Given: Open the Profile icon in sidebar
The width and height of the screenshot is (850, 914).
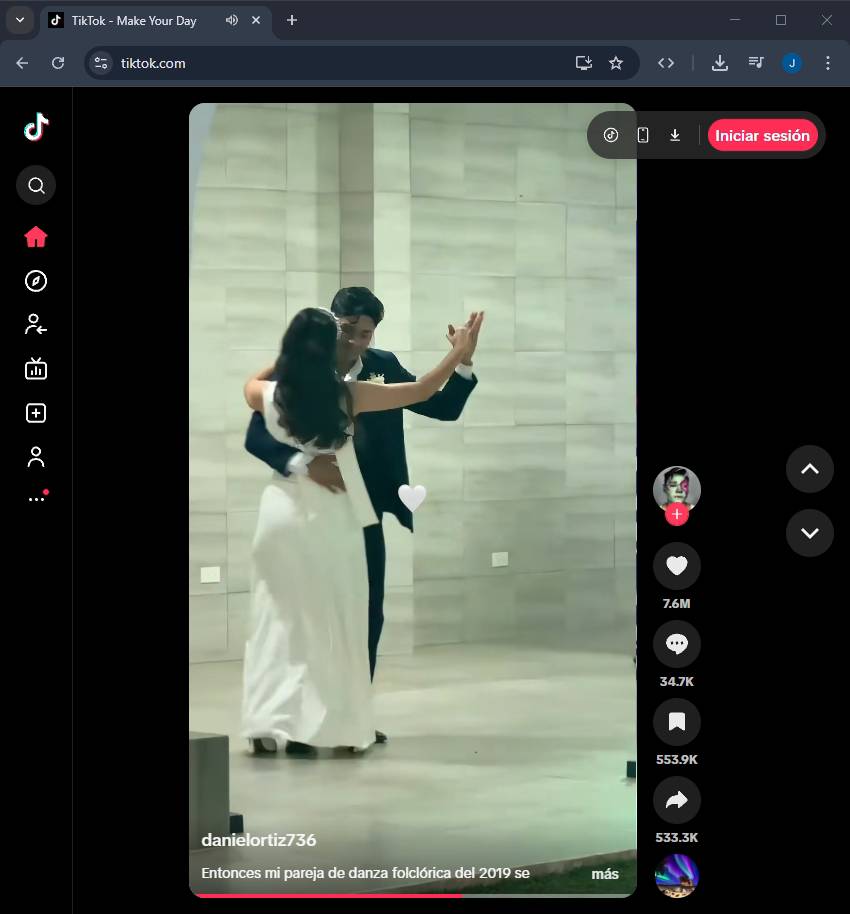Looking at the screenshot, I should 36,457.
